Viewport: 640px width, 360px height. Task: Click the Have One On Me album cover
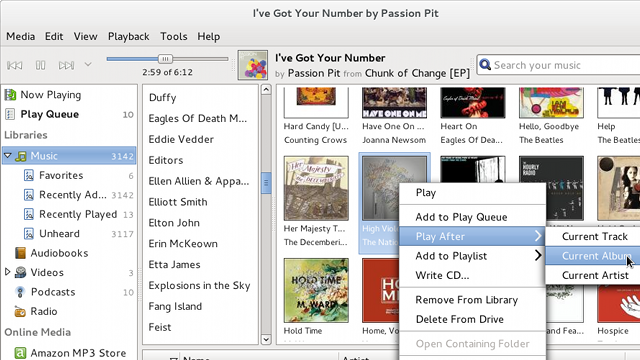click(394, 102)
